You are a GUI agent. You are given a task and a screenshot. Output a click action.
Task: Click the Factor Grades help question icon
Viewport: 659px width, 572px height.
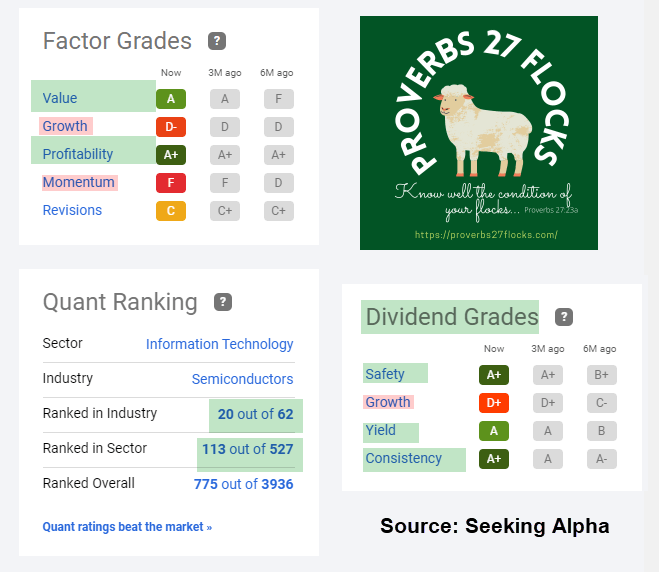tap(217, 41)
